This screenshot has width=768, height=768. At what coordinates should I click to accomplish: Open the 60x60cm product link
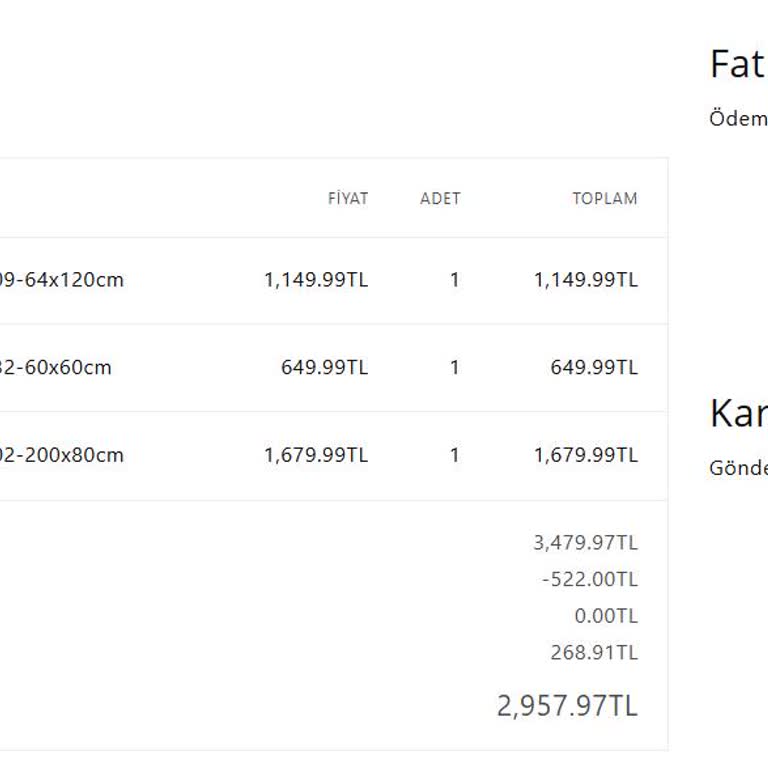56,367
